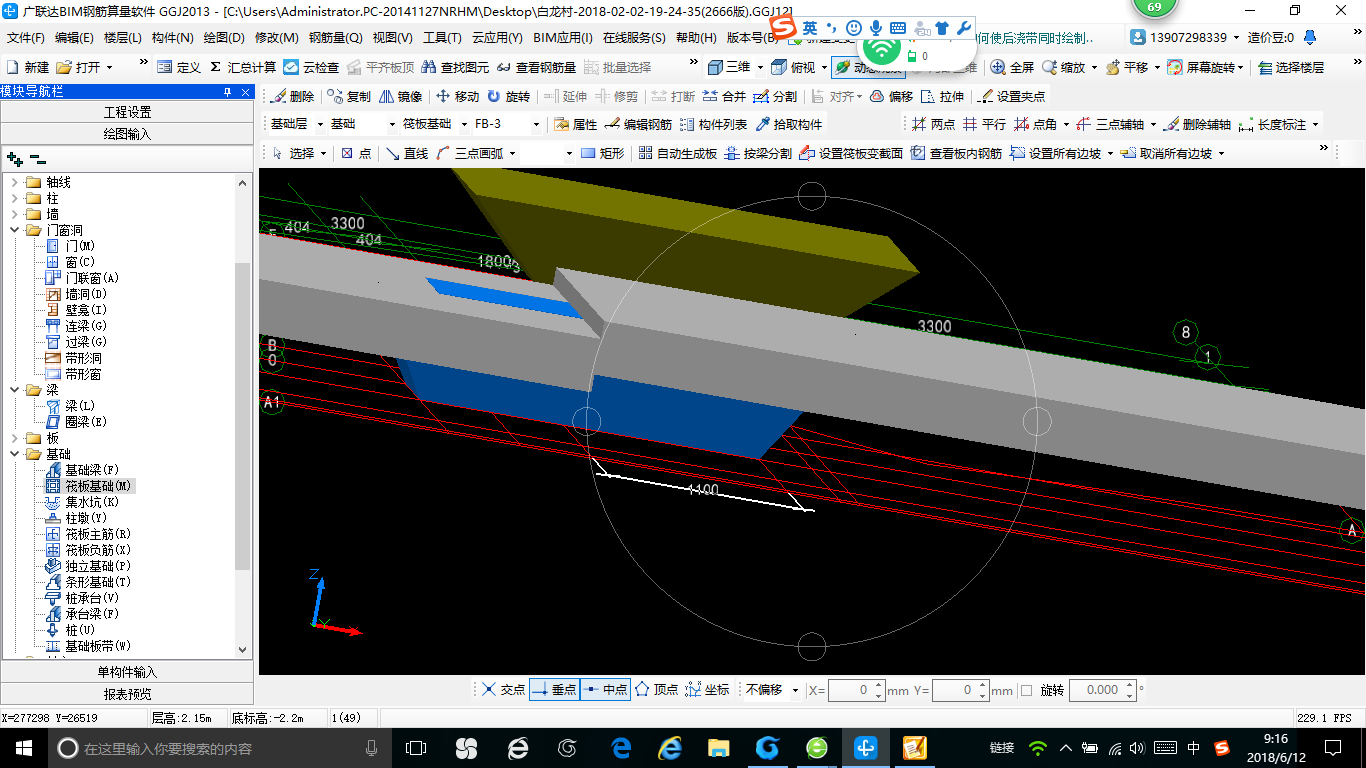Click 自动生成板 auto generate slab
This screenshot has height=768, width=1366.
coord(677,153)
